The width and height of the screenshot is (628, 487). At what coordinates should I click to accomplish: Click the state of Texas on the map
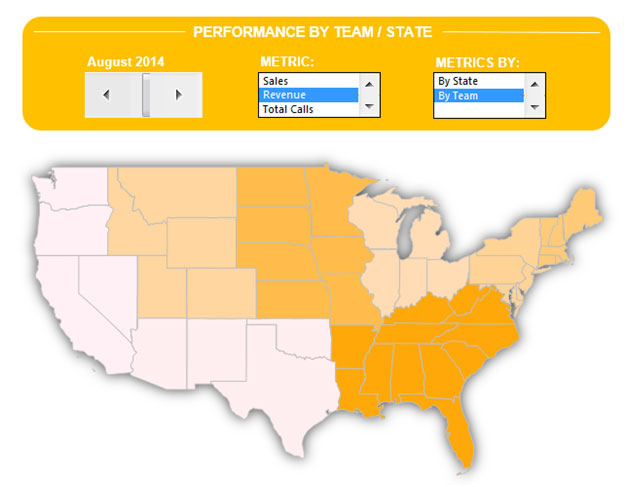[x=282, y=384]
